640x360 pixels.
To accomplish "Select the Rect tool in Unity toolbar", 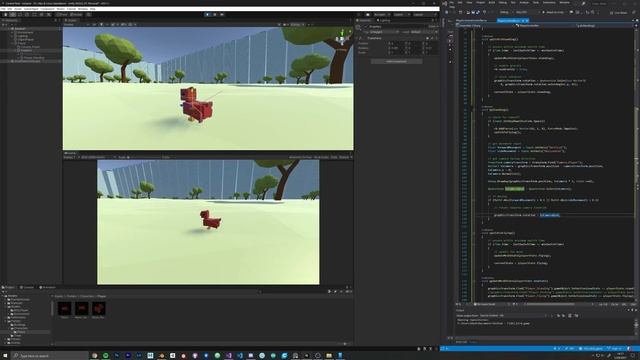I will (34, 14).
